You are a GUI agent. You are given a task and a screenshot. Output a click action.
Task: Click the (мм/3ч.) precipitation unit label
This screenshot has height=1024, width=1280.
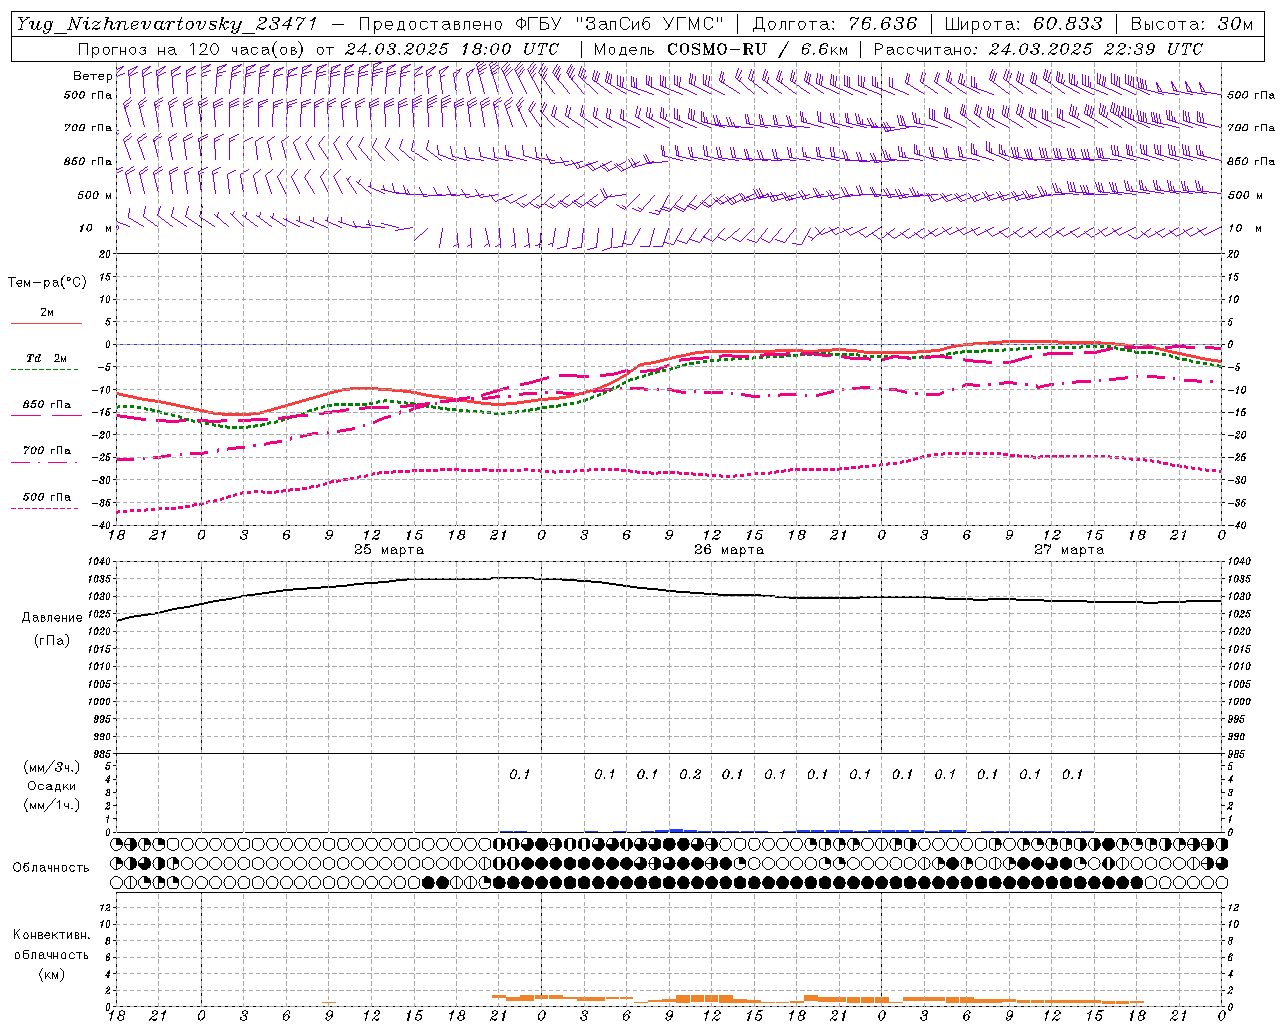click(x=52, y=767)
